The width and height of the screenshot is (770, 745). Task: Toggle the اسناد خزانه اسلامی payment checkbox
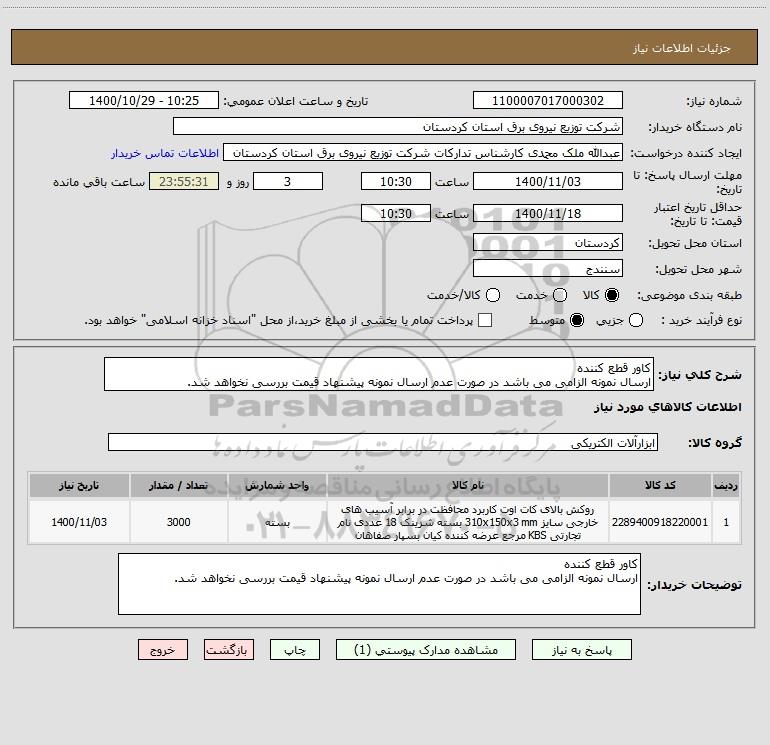(485, 320)
